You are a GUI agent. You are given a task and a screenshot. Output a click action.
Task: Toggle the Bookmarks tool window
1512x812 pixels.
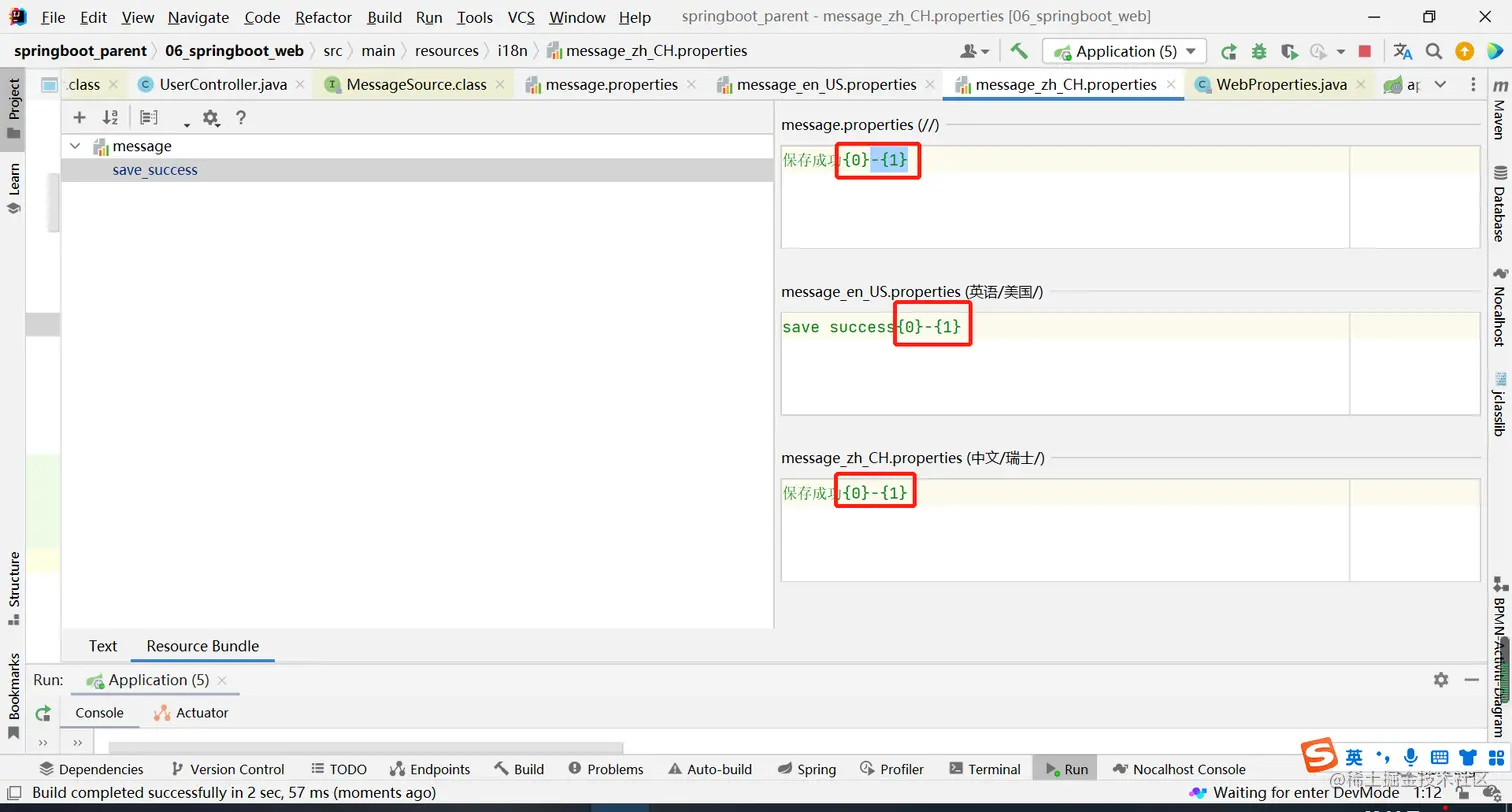[13, 695]
